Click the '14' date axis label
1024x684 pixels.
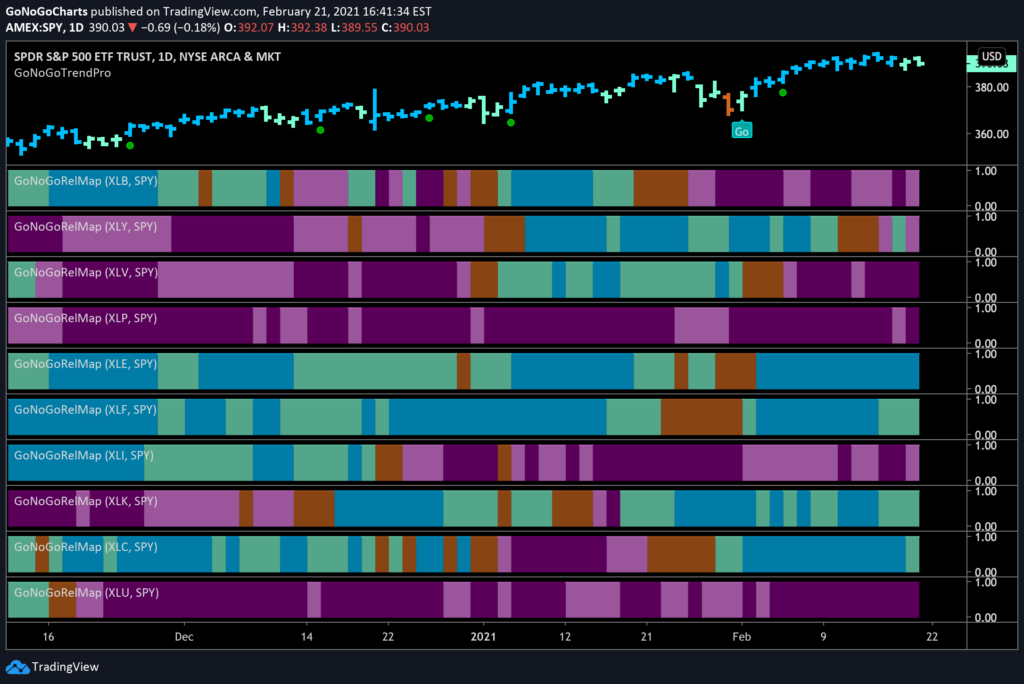(x=306, y=637)
